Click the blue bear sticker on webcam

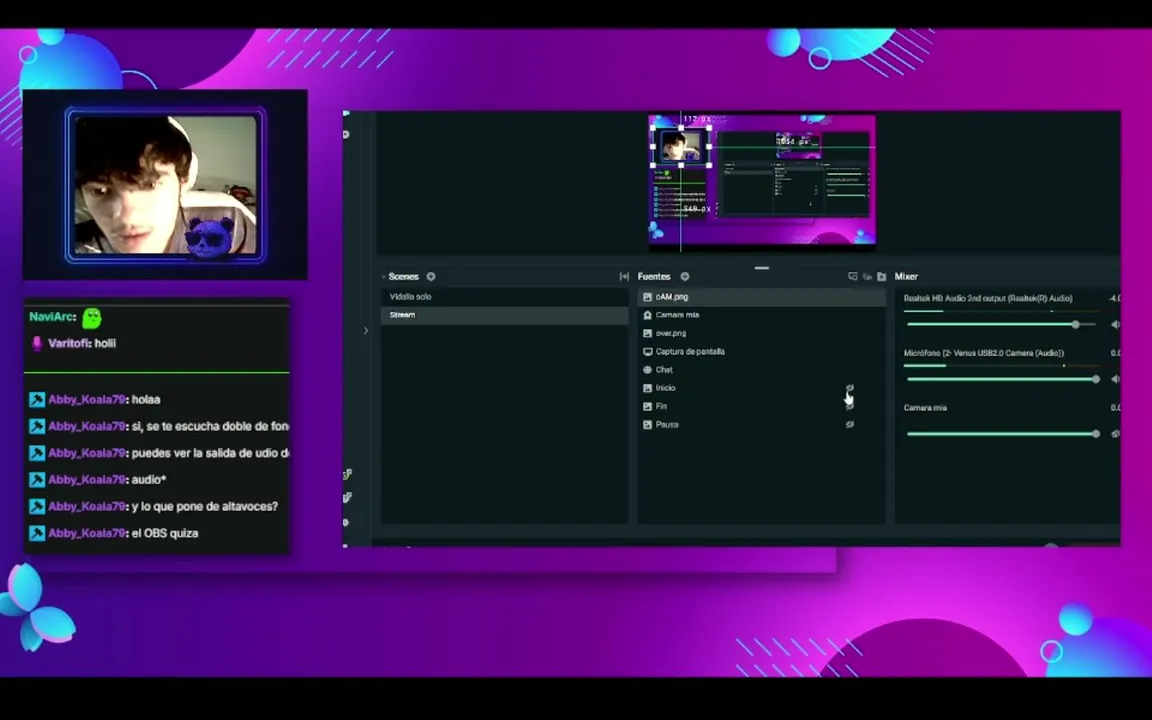pyautogui.click(x=210, y=237)
